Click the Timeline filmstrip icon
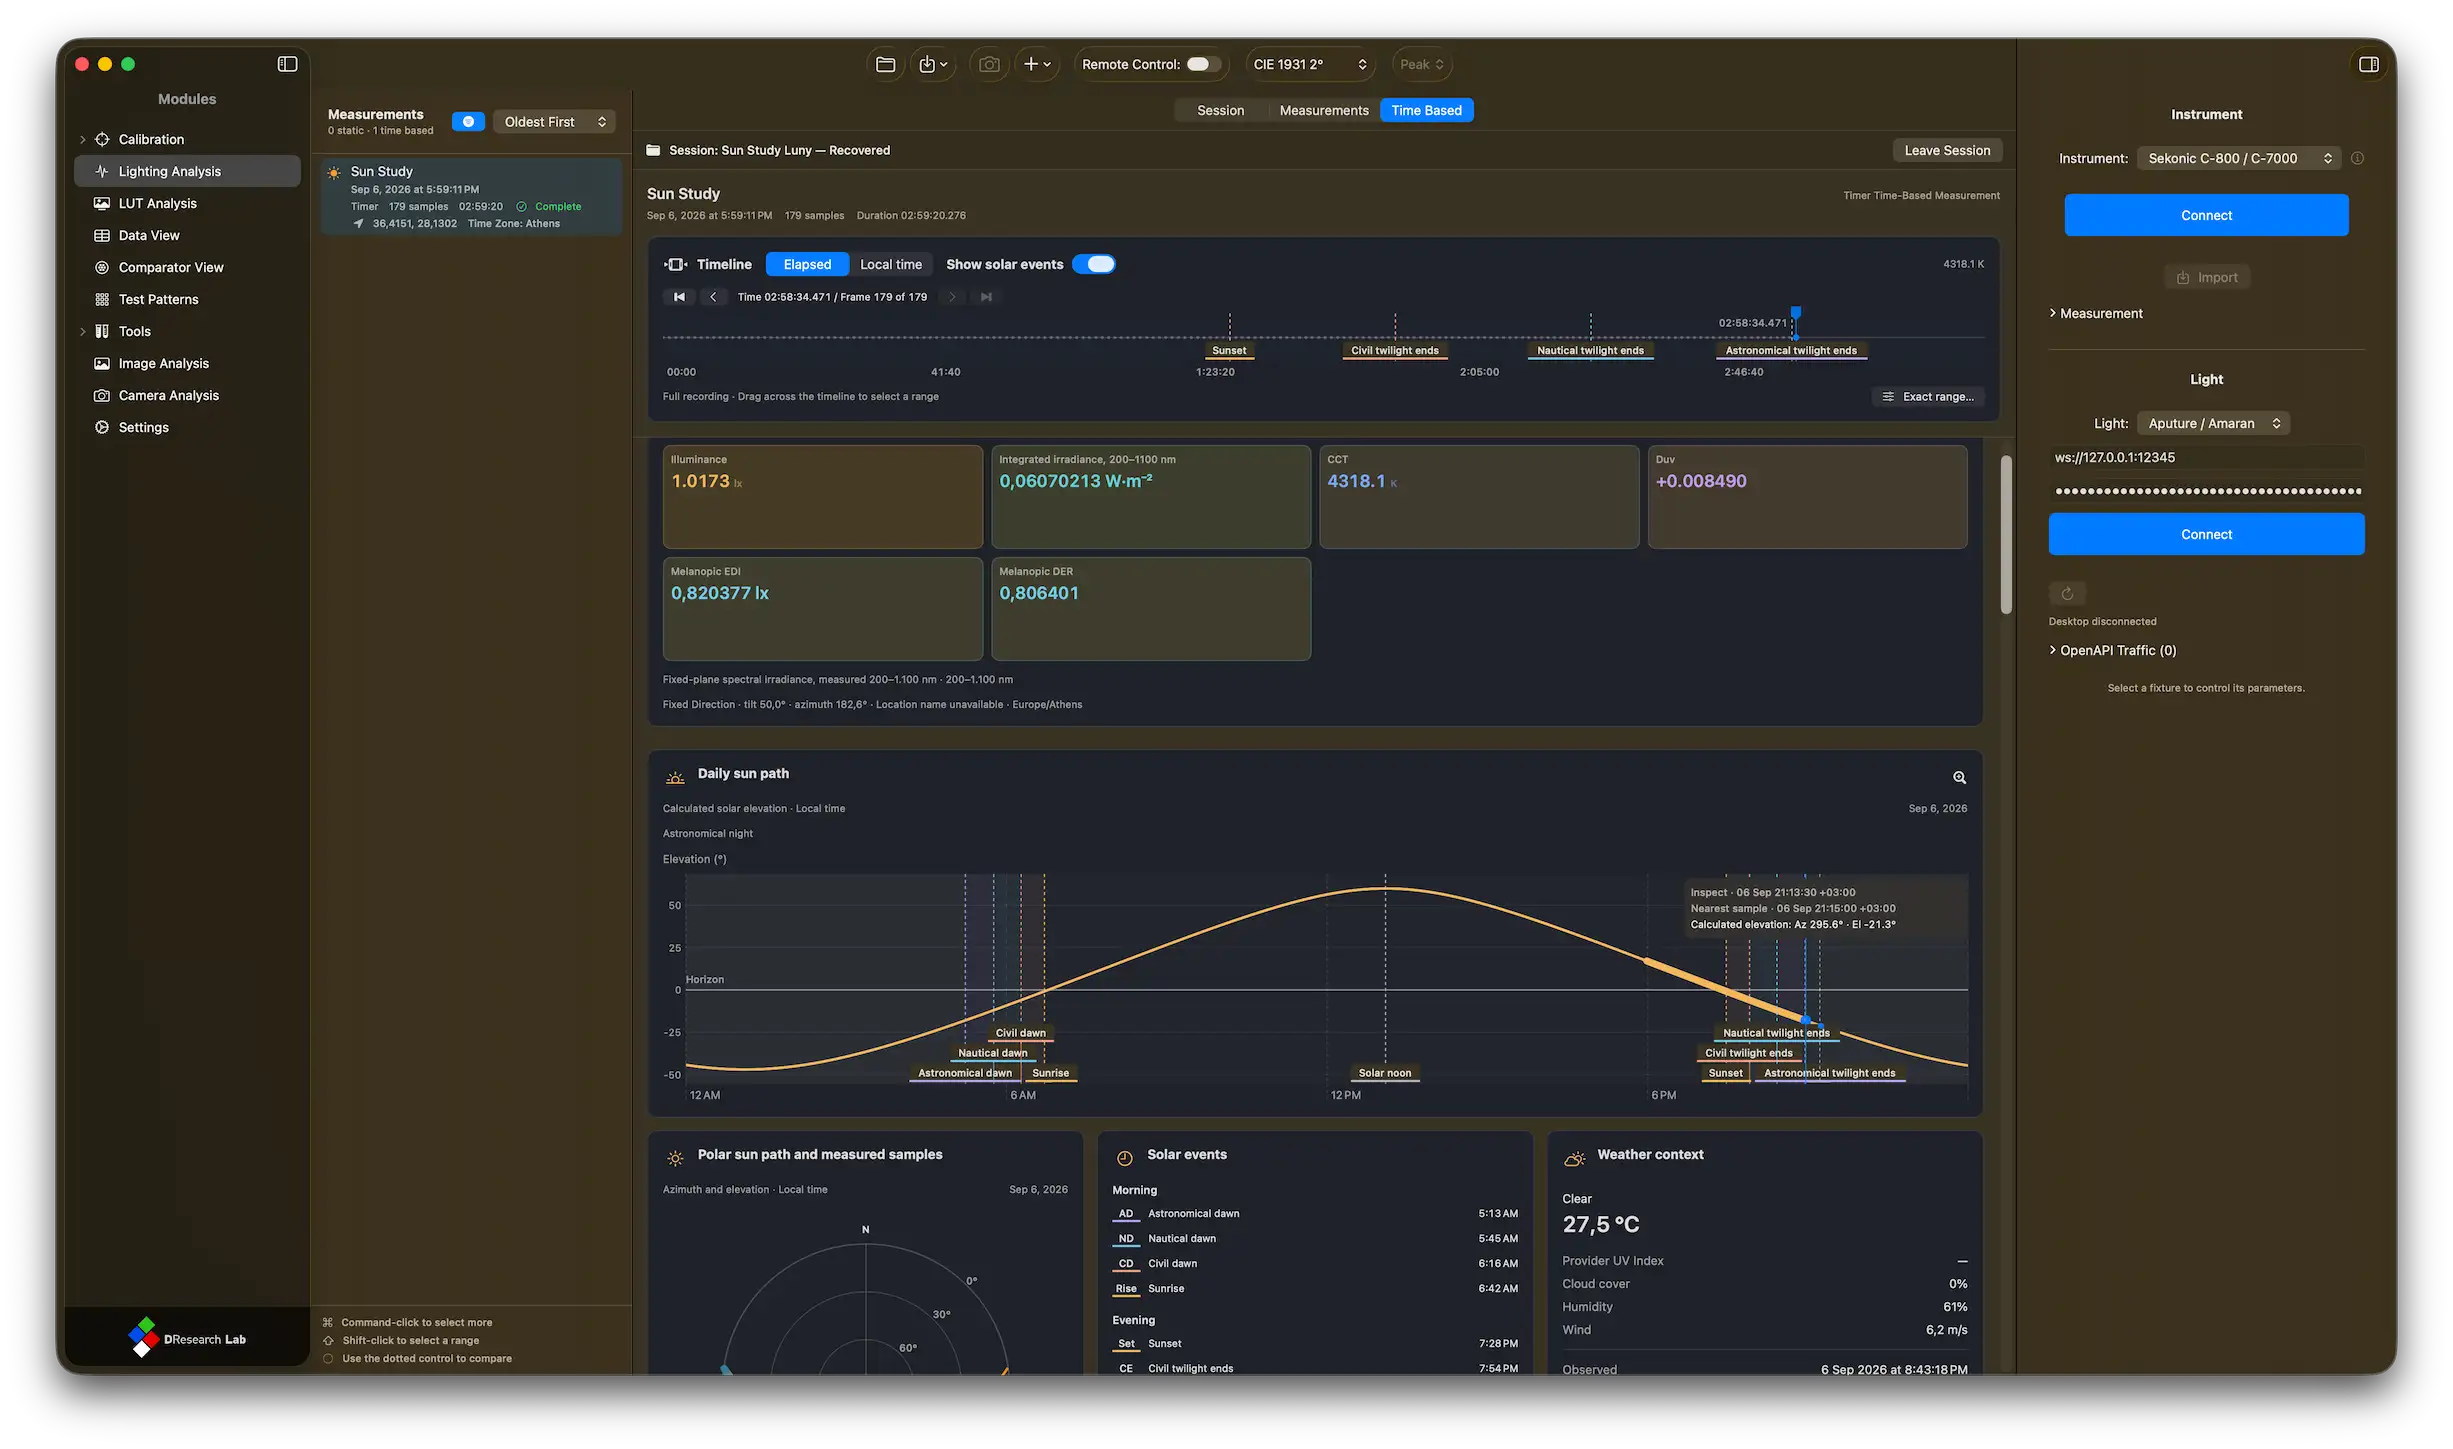This screenshot has width=2453, height=1449. click(675, 264)
